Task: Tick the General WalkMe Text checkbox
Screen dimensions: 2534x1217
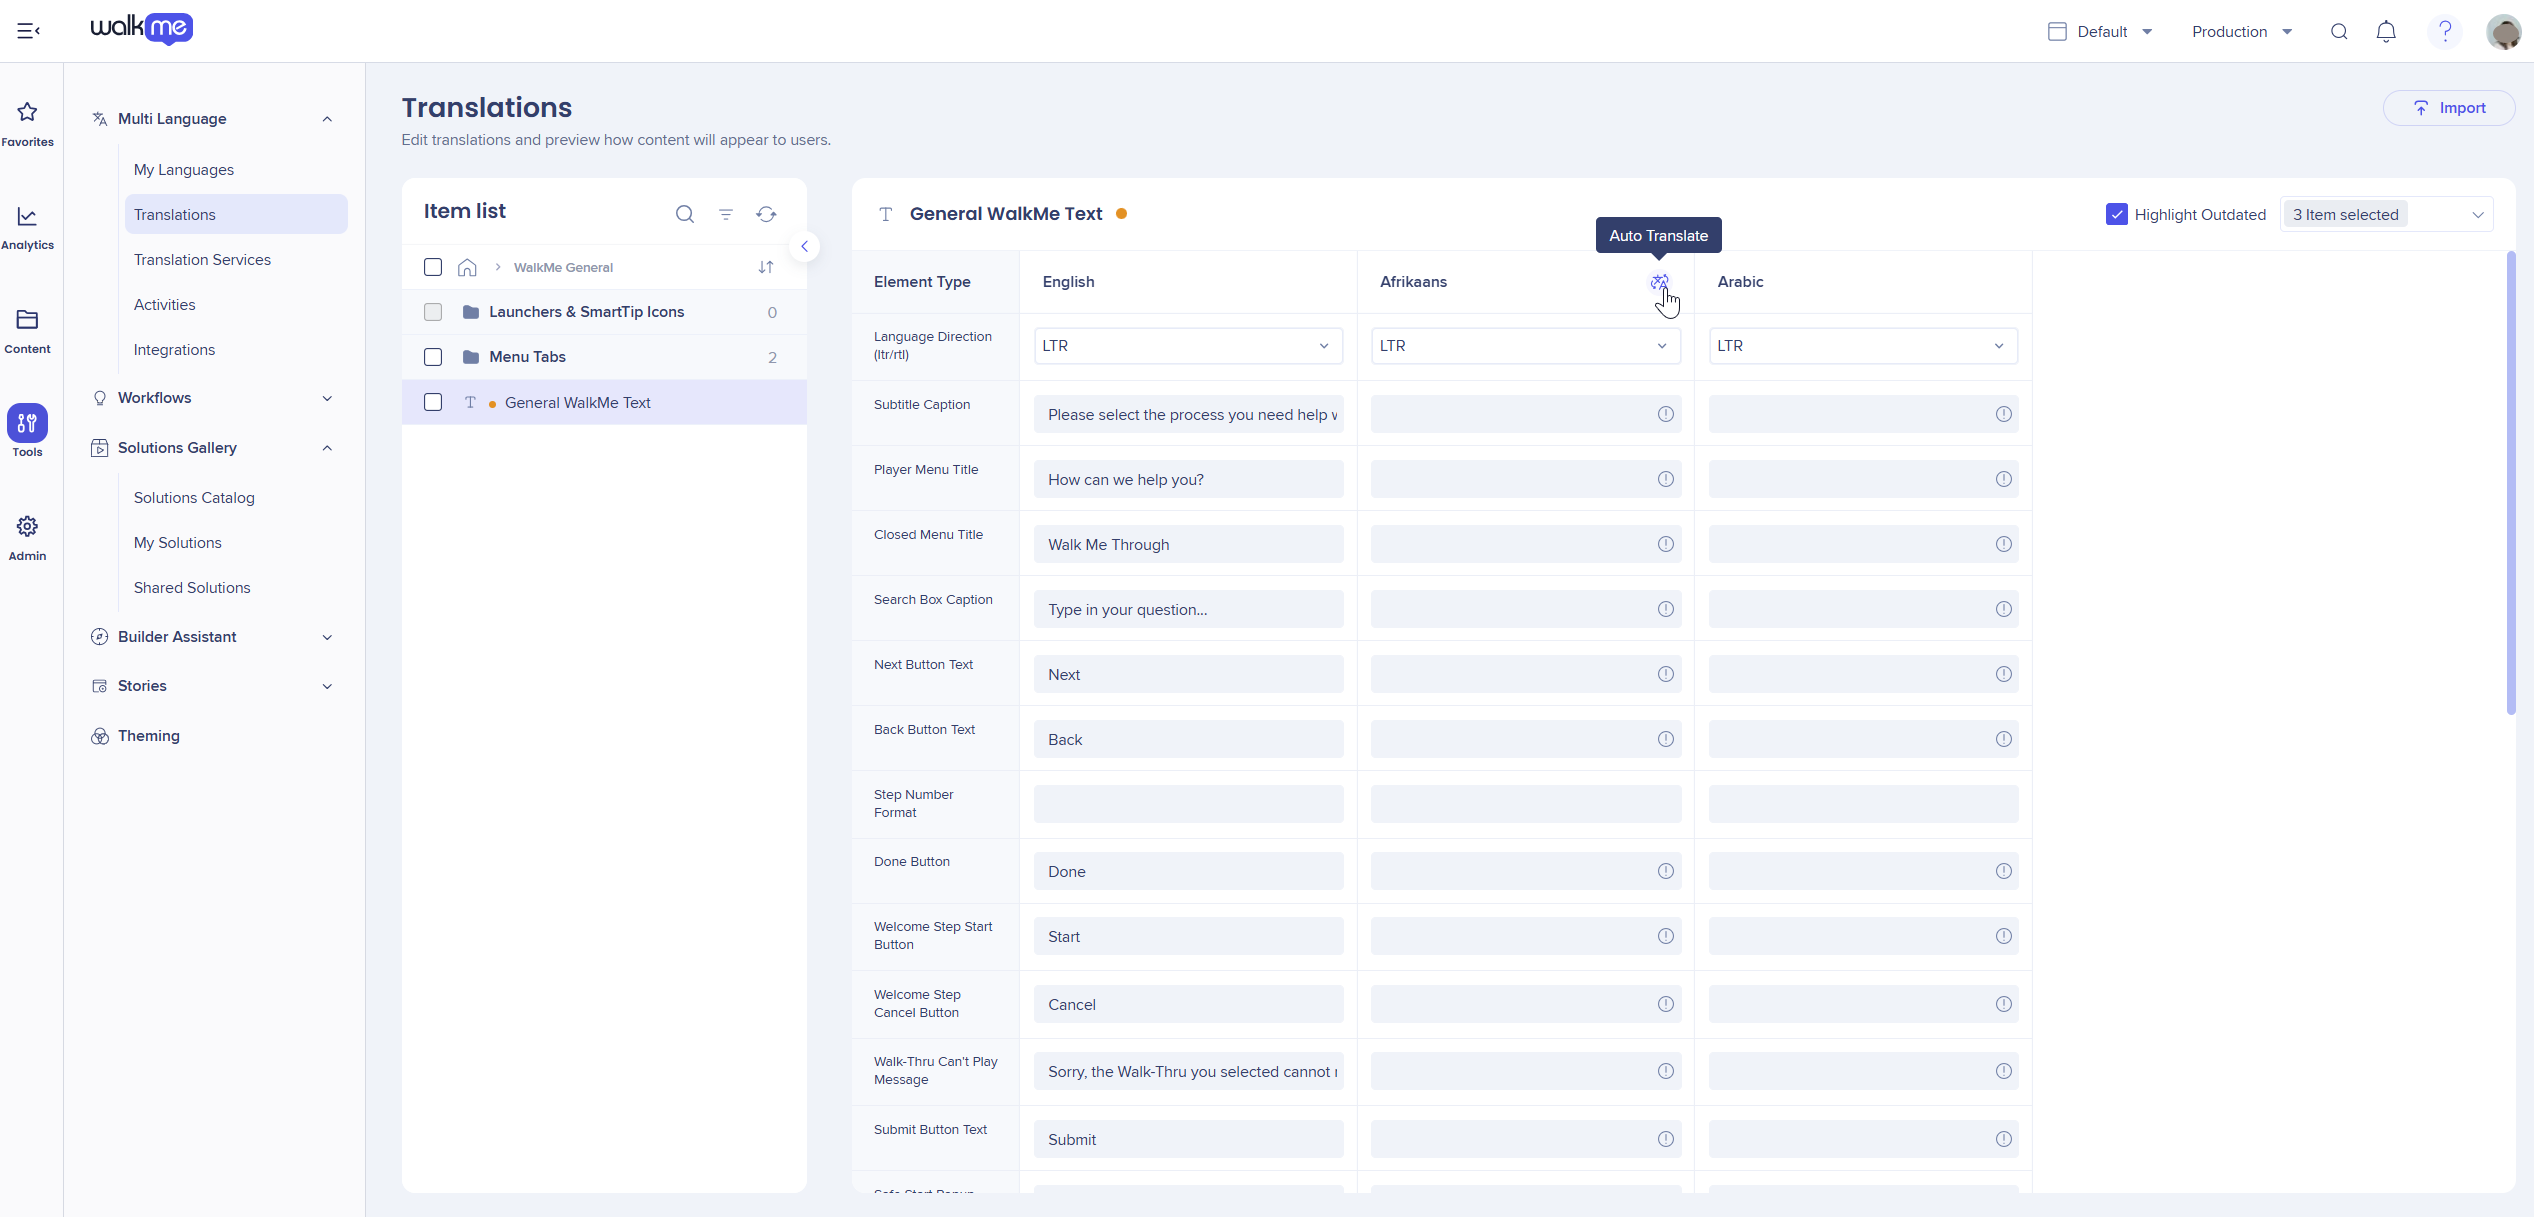Action: coord(433,402)
